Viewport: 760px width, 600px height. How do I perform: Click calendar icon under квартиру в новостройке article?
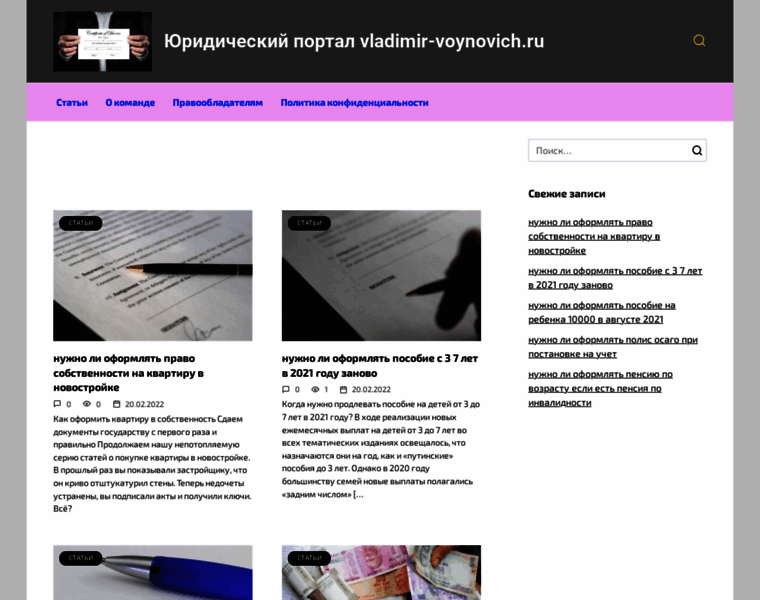tap(116, 404)
